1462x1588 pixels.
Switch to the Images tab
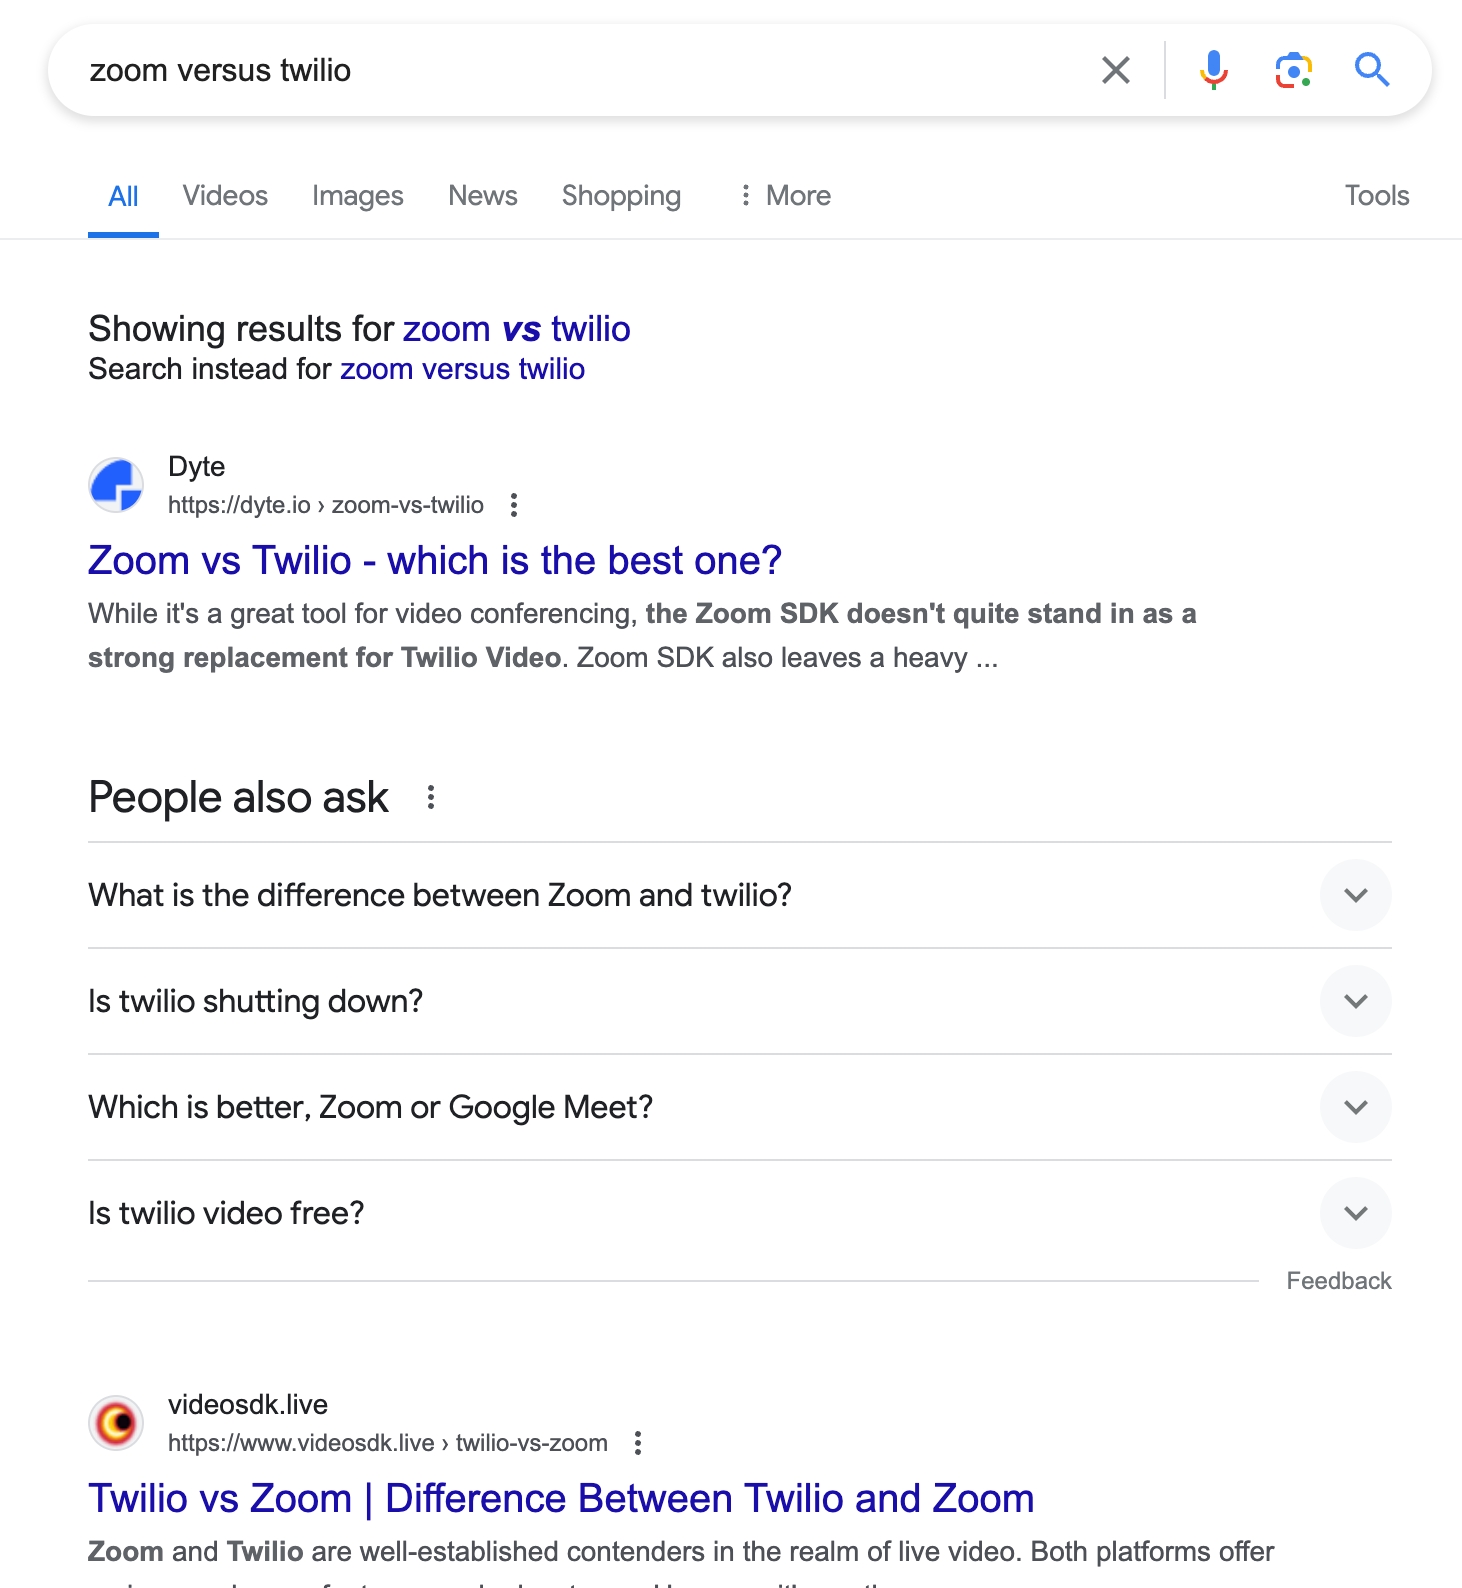coord(357,196)
